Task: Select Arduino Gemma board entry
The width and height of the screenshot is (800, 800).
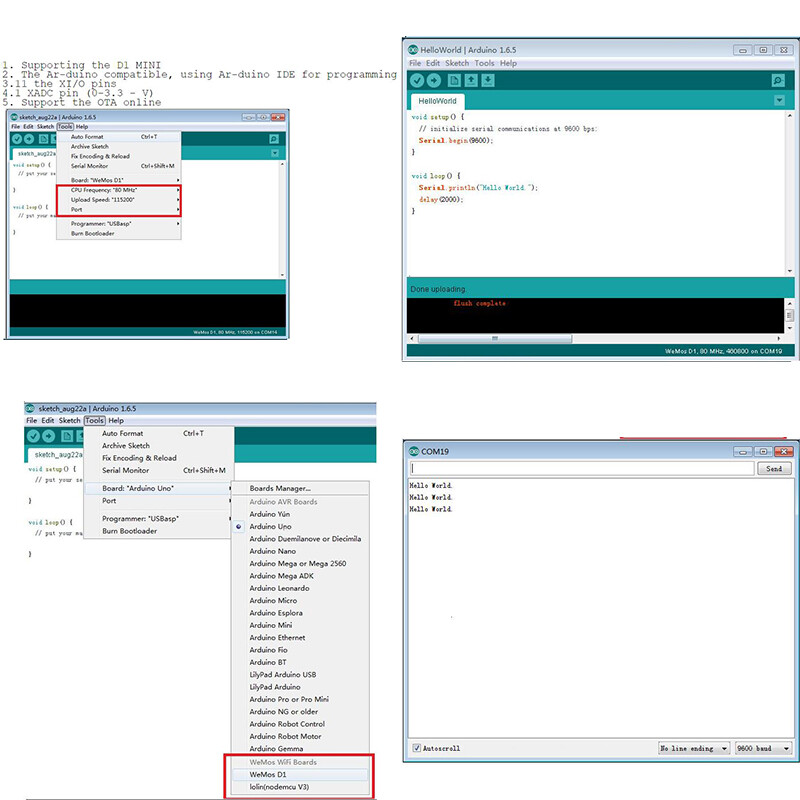Action: click(301, 748)
